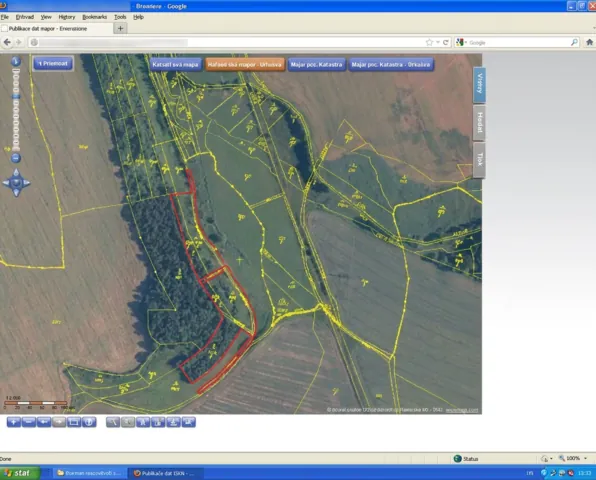
Task: Open a new tab with the plus button
Action: (x=120, y=29)
